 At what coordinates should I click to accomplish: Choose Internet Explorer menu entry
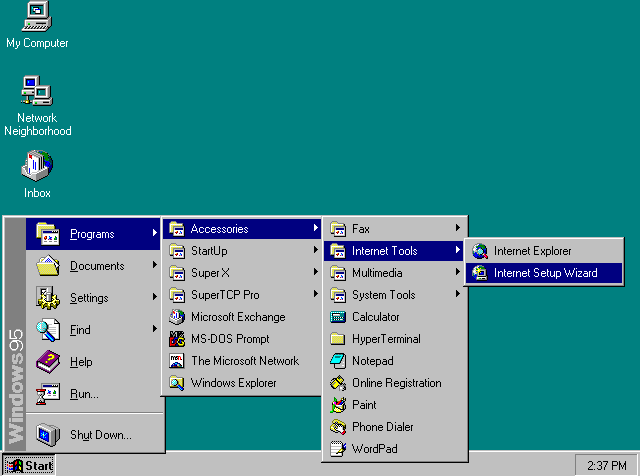pyautogui.click(x=544, y=251)
